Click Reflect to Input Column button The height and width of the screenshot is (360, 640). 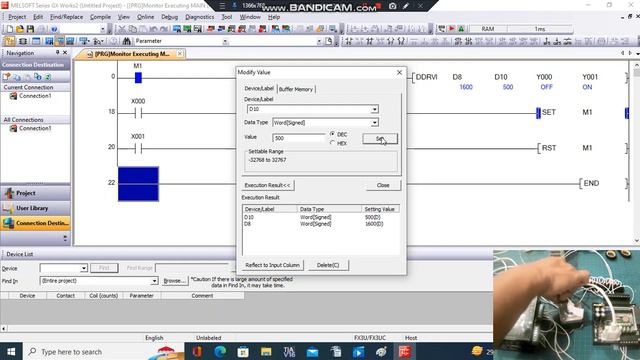click(272, 265)
